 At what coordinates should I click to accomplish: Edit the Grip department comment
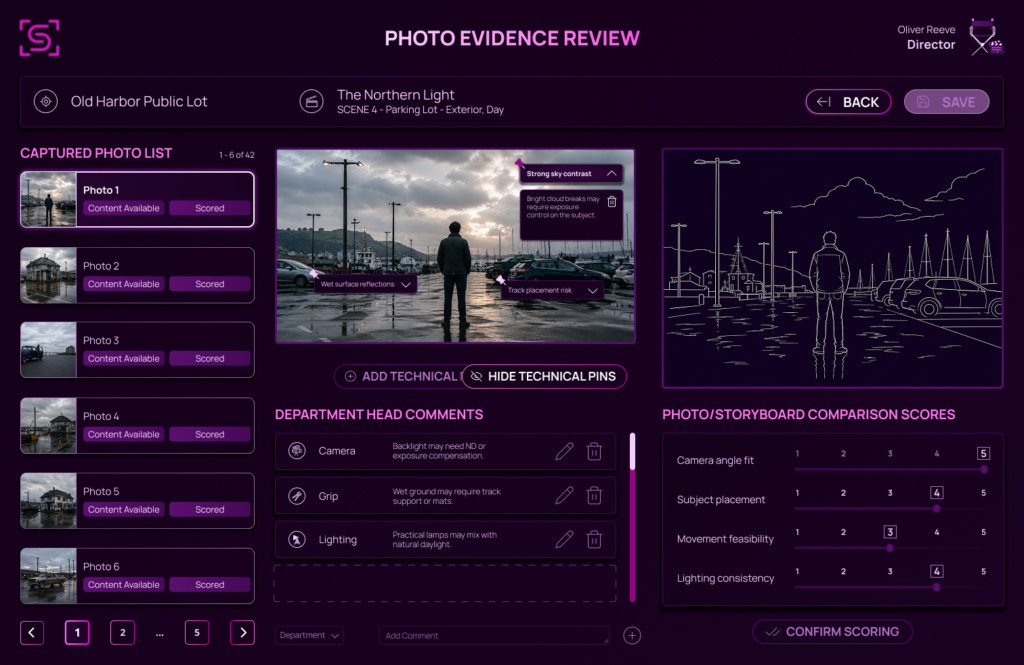[564, 496]
